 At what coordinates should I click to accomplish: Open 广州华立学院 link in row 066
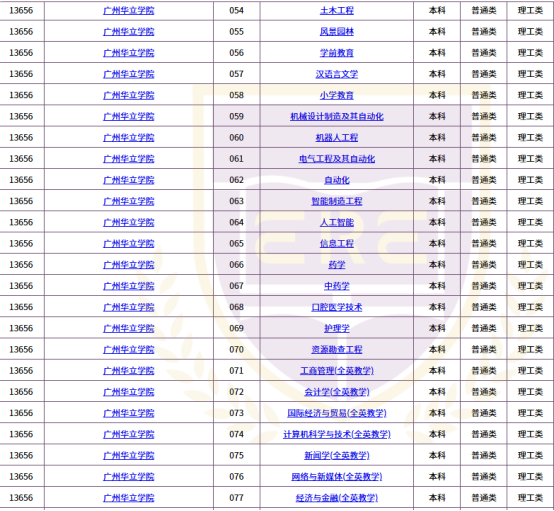[129, 265]
